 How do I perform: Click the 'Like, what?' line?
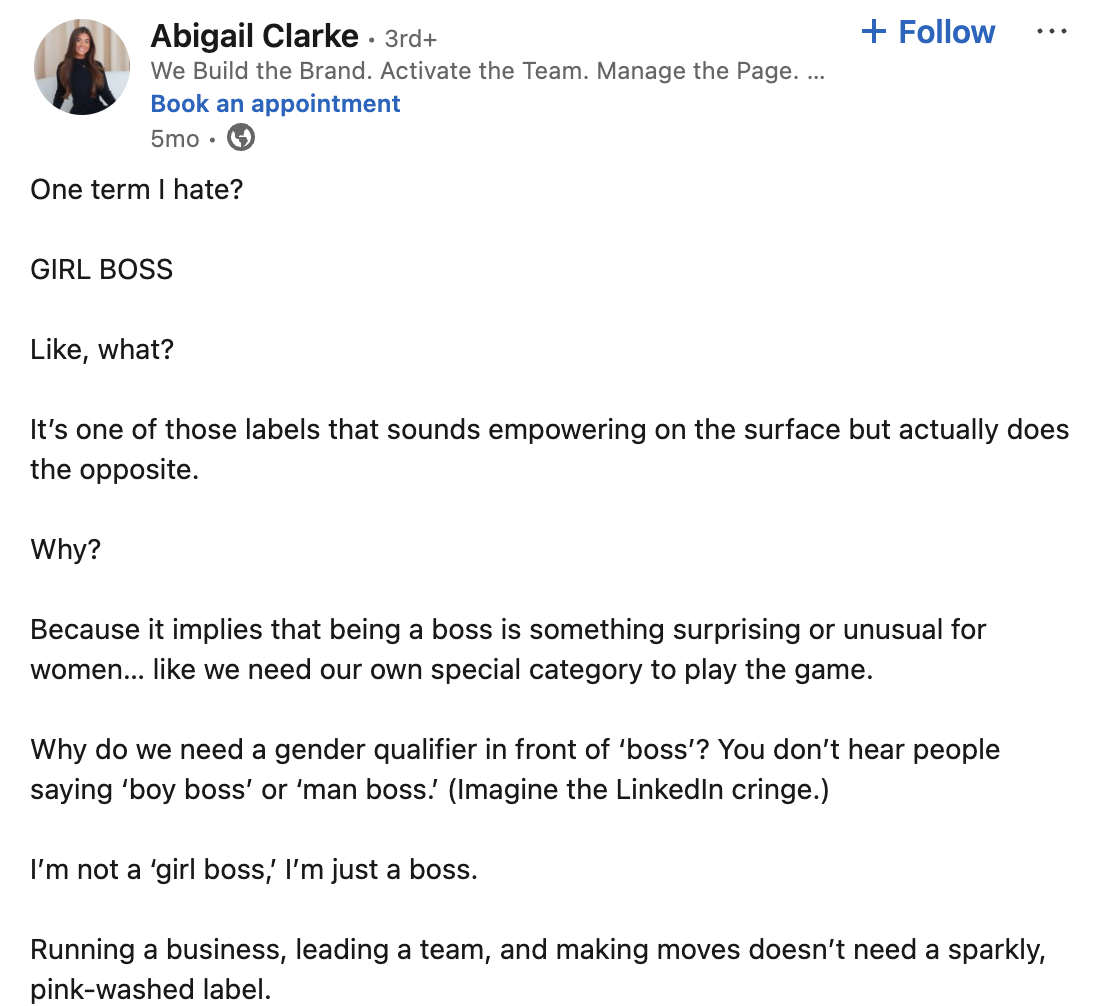(x=102, y=350)
